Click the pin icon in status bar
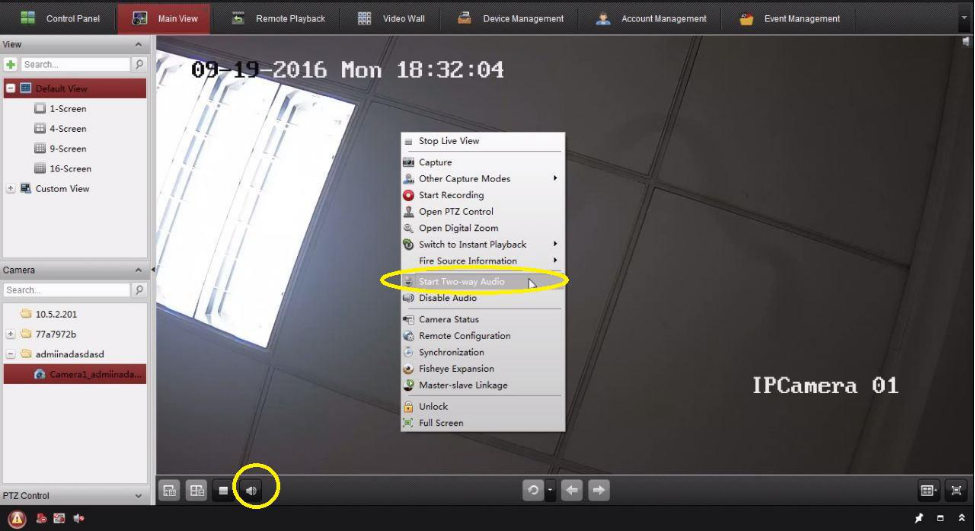The width and height of the screenshot is (975, 531). (919, 518)
